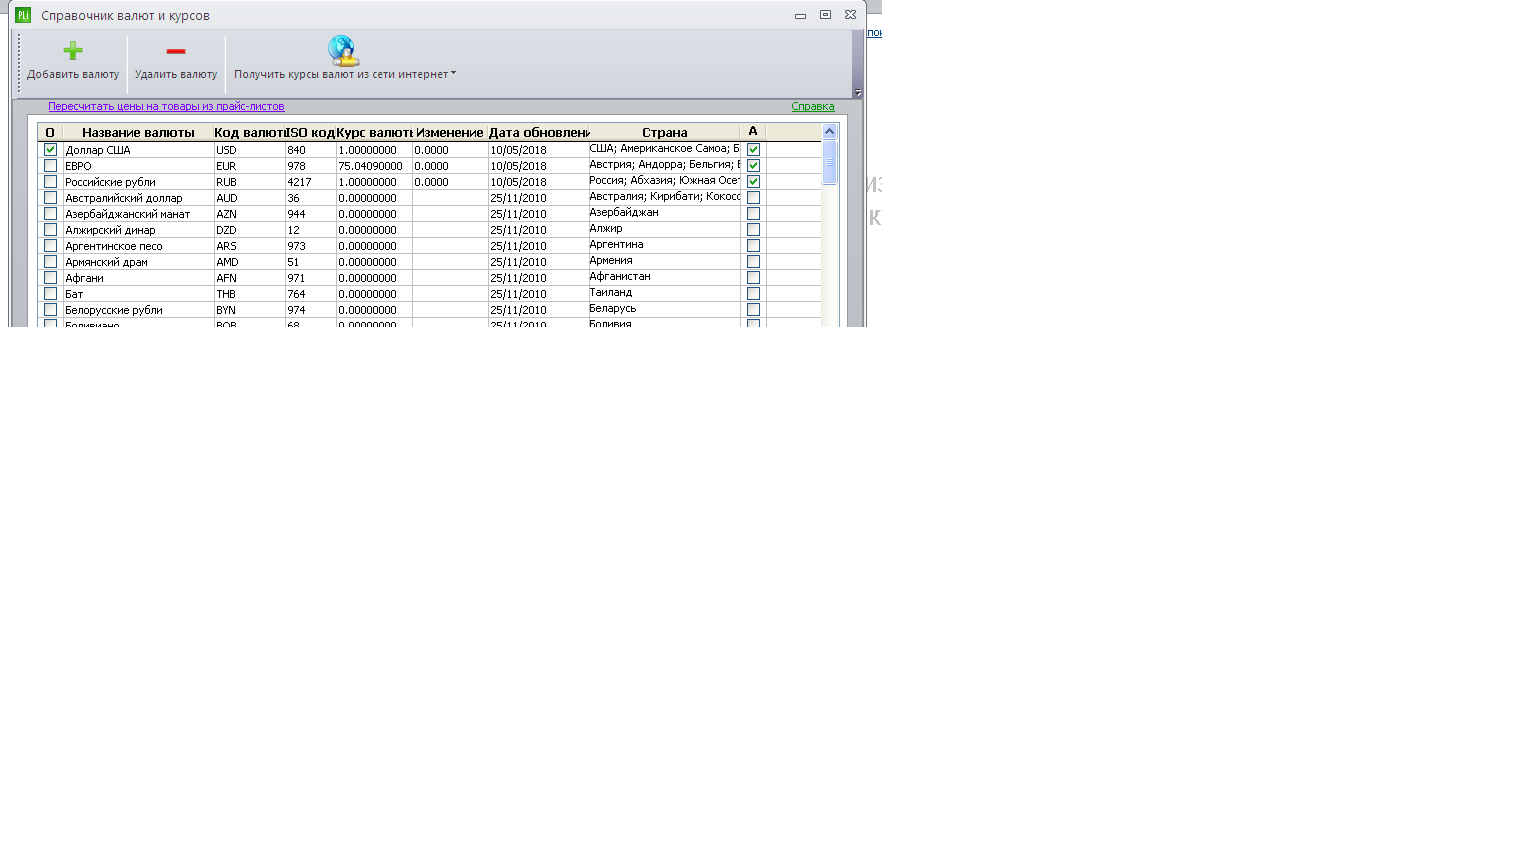Click the green plus Add currency icon
1536x864 pixels.
[73, 51]
